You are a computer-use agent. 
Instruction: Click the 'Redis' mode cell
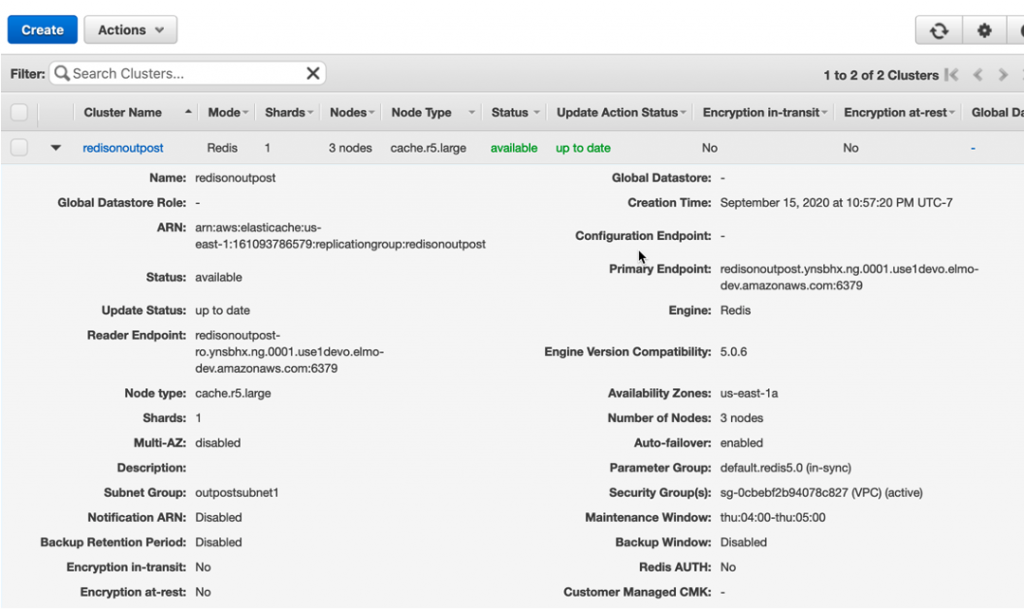click(222, 148)
